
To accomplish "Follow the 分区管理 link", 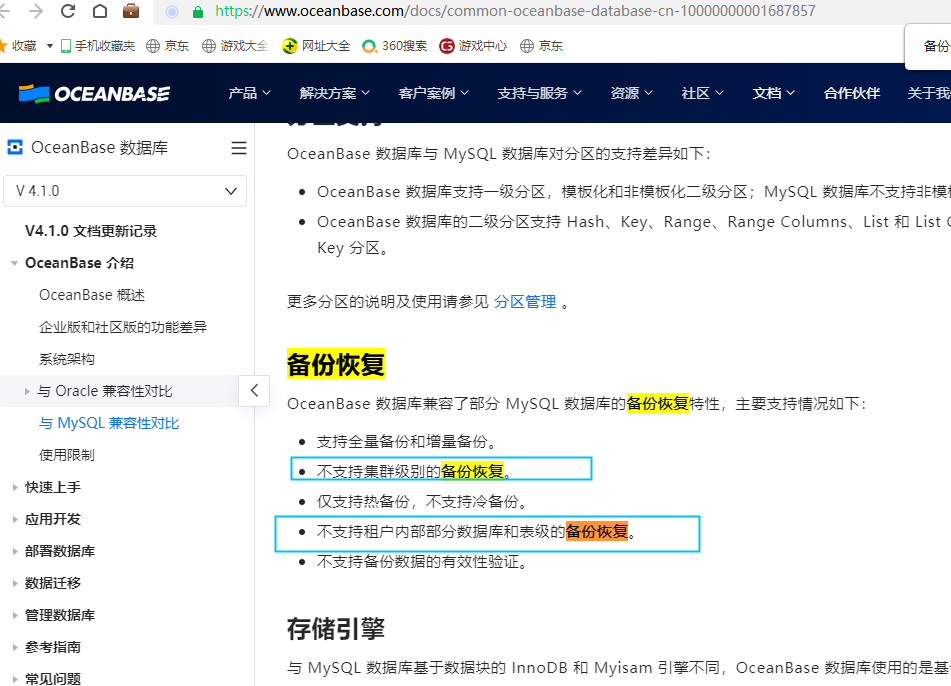I will pyautogui.click(x=525, y=301).
